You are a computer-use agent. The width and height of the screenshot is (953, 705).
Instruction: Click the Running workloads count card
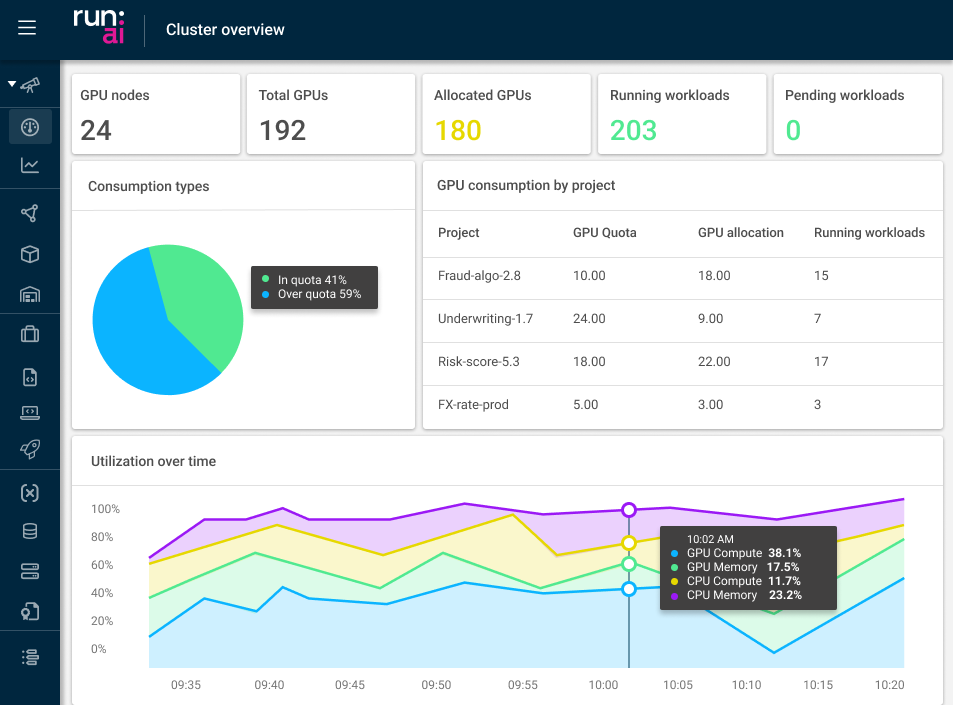[682, 114]
